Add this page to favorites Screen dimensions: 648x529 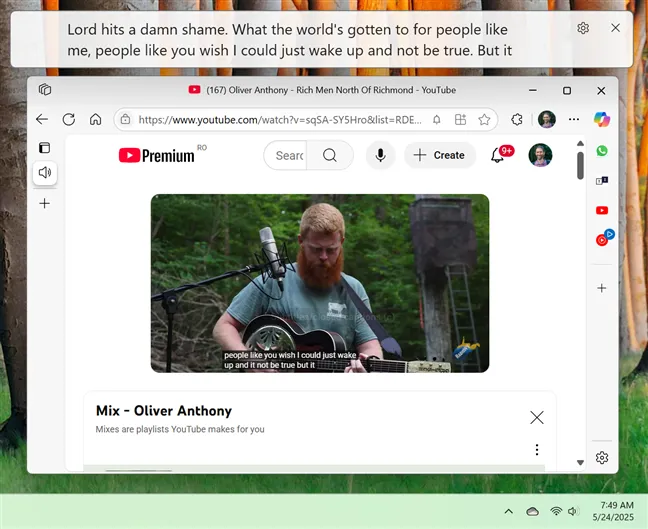484,120
